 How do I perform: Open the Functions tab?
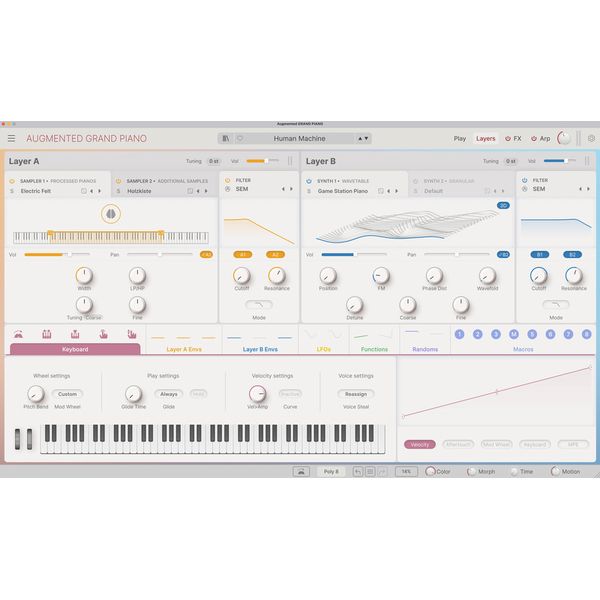(x=374, y=349)
